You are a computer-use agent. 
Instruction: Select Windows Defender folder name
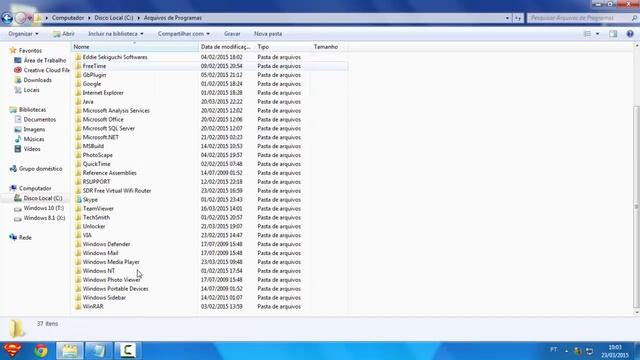pyautogui.click(x=106, y=244)
